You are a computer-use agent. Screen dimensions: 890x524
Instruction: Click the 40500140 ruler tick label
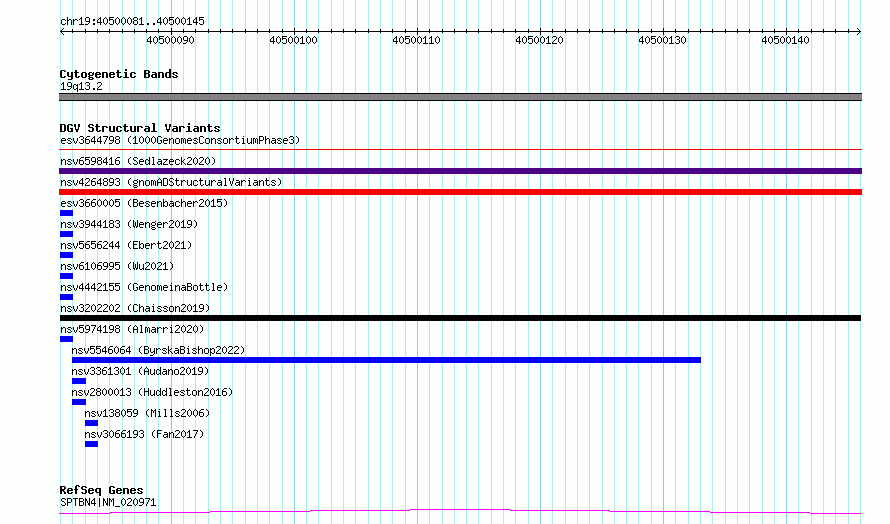coord(786,40)
